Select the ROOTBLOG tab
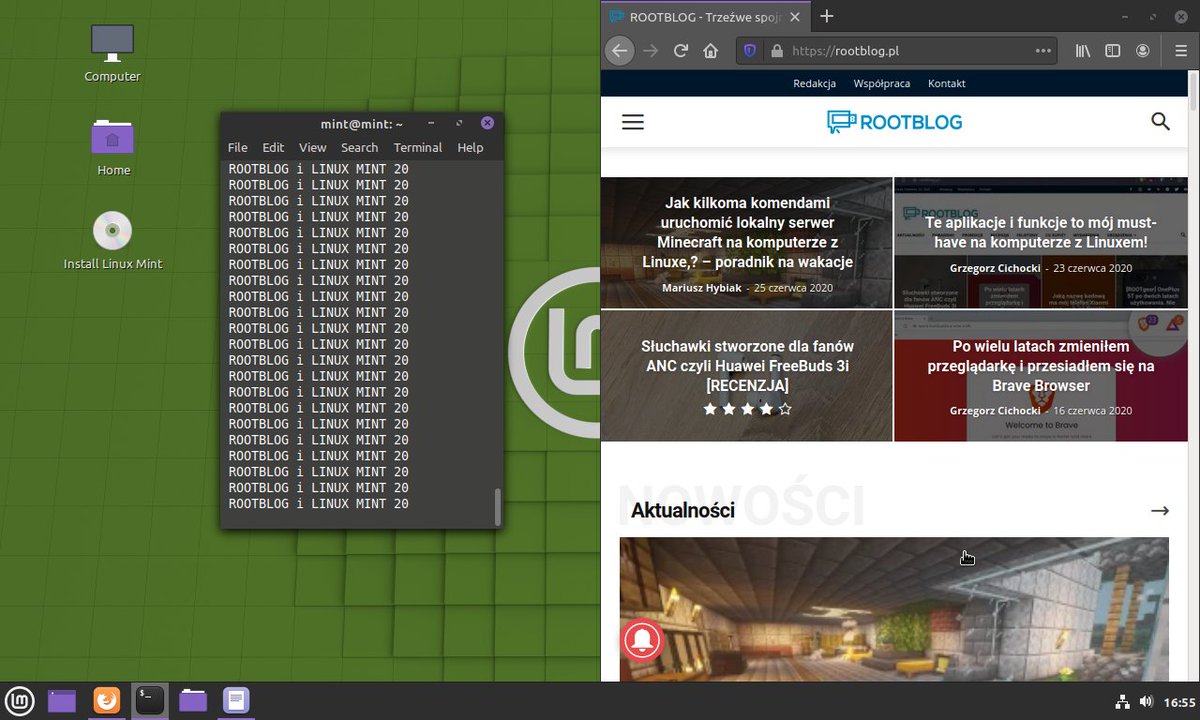 [x=706, y=16]
